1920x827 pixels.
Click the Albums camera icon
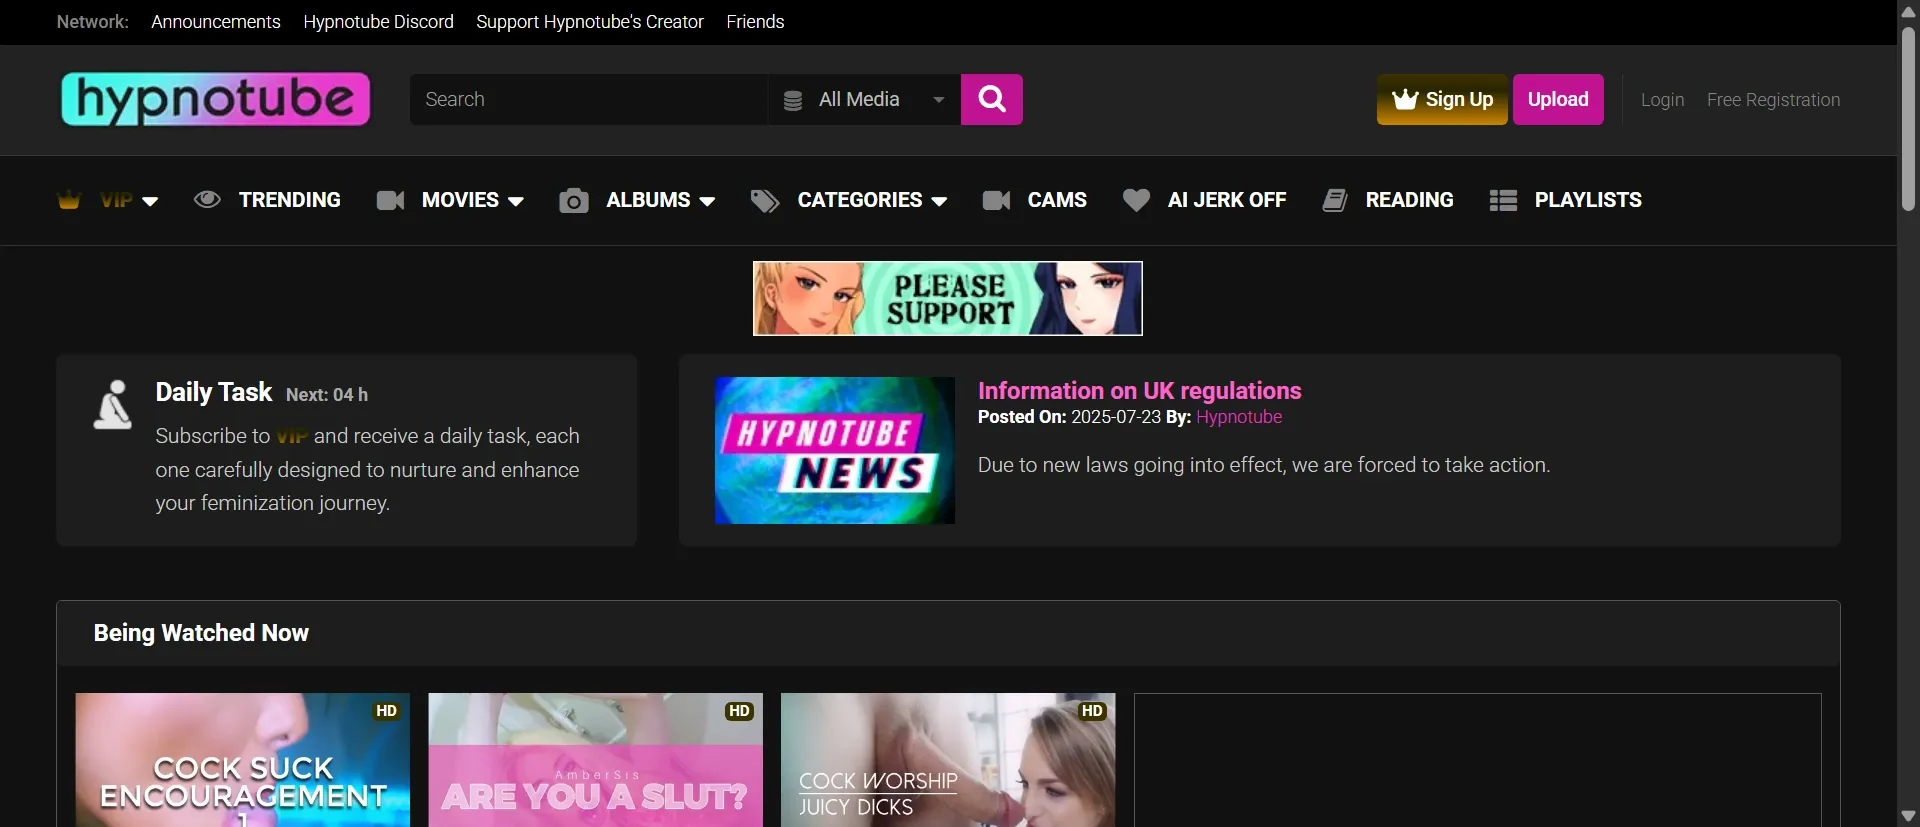(x=574, y=200)
